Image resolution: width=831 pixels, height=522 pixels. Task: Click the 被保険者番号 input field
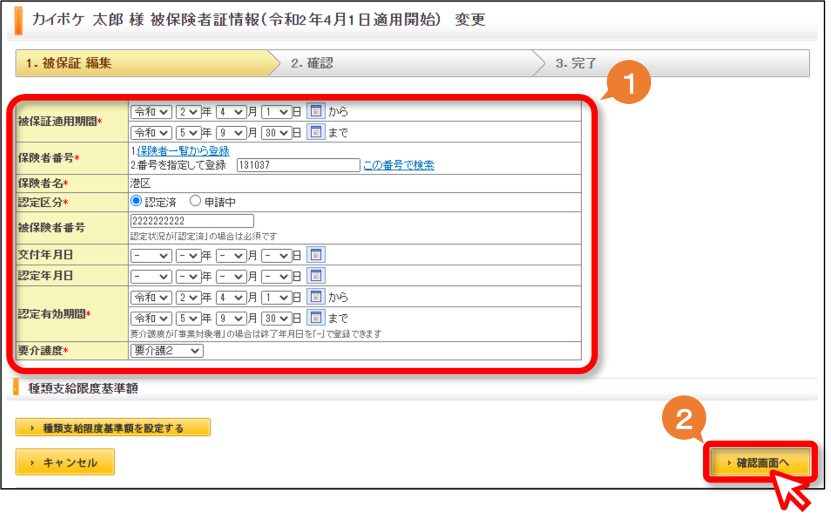[x=192, y=221]
